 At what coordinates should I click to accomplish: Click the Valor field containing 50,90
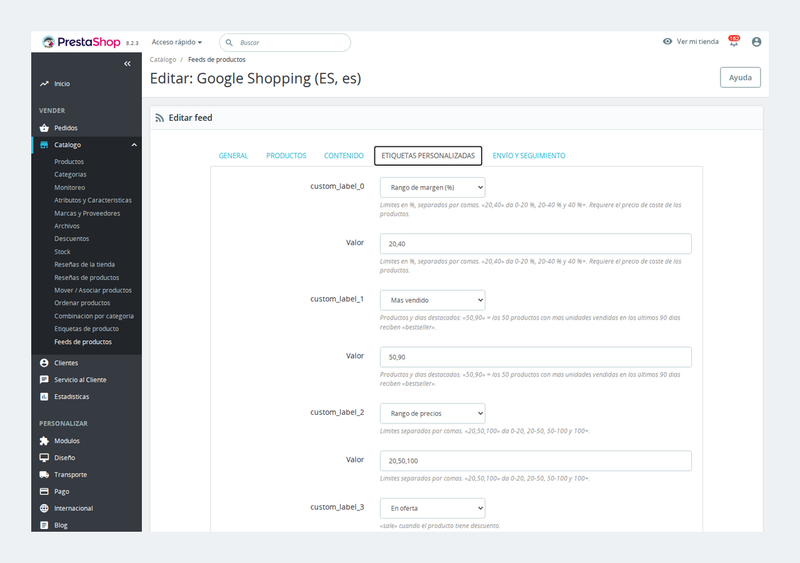point(536,357)
